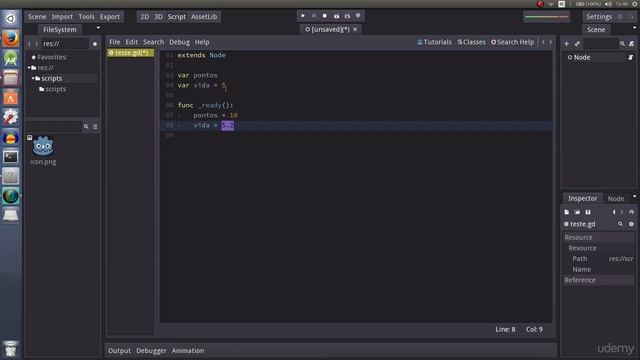Image resolution: width=640 pixels, height=360 pixels.
Task: Open the Output bottom panel
Action: [119, 351]
